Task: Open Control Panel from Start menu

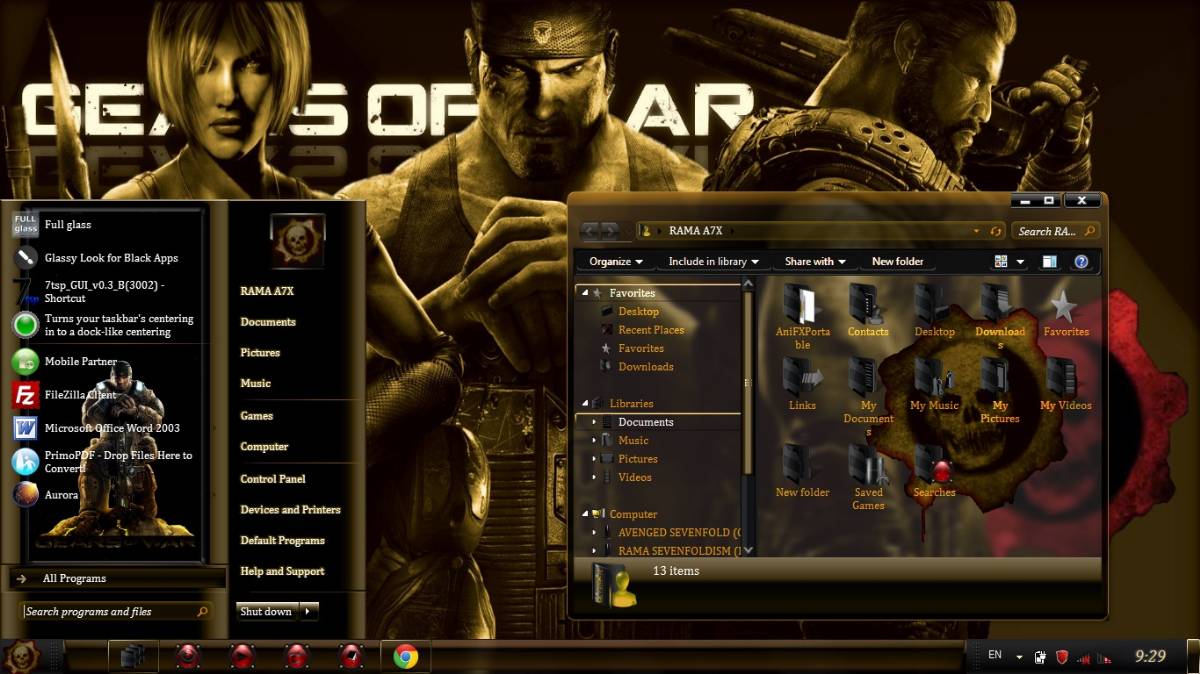Action: coord(273,478)
